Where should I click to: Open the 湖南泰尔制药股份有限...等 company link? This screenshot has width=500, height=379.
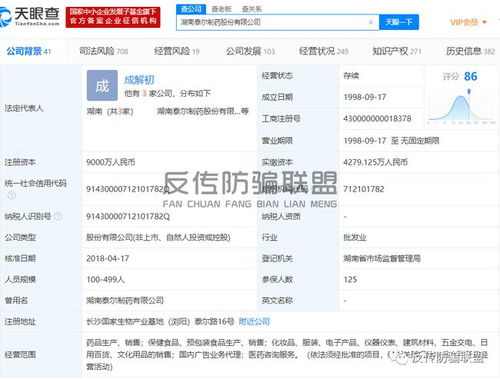(203, 111)
